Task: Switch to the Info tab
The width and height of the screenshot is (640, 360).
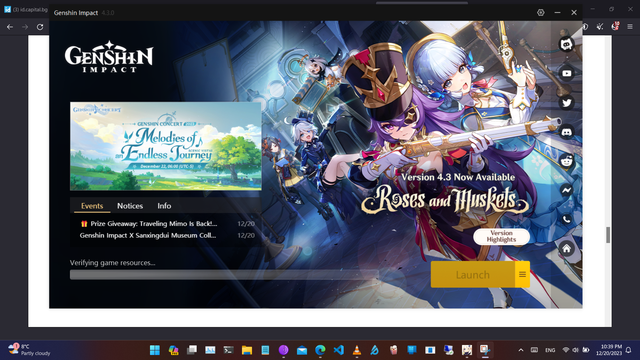Action: (x=164, y=206)
